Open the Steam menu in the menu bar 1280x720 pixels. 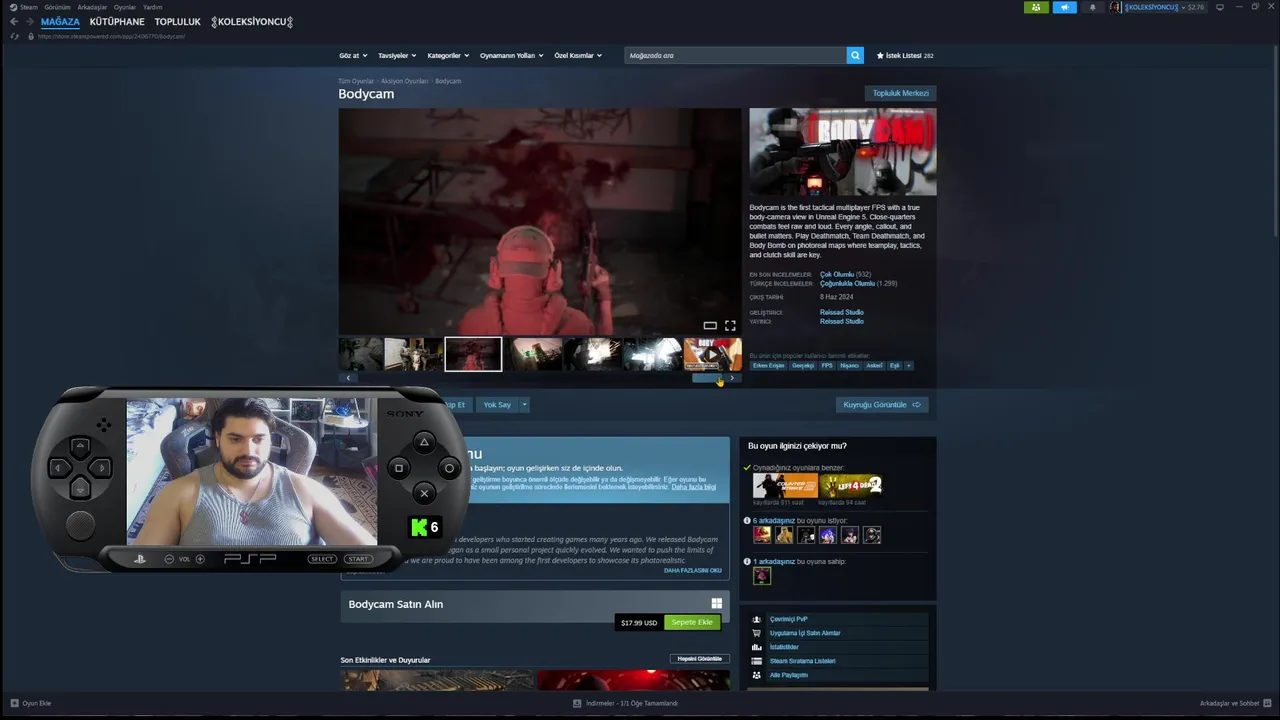tap(24, 7)
